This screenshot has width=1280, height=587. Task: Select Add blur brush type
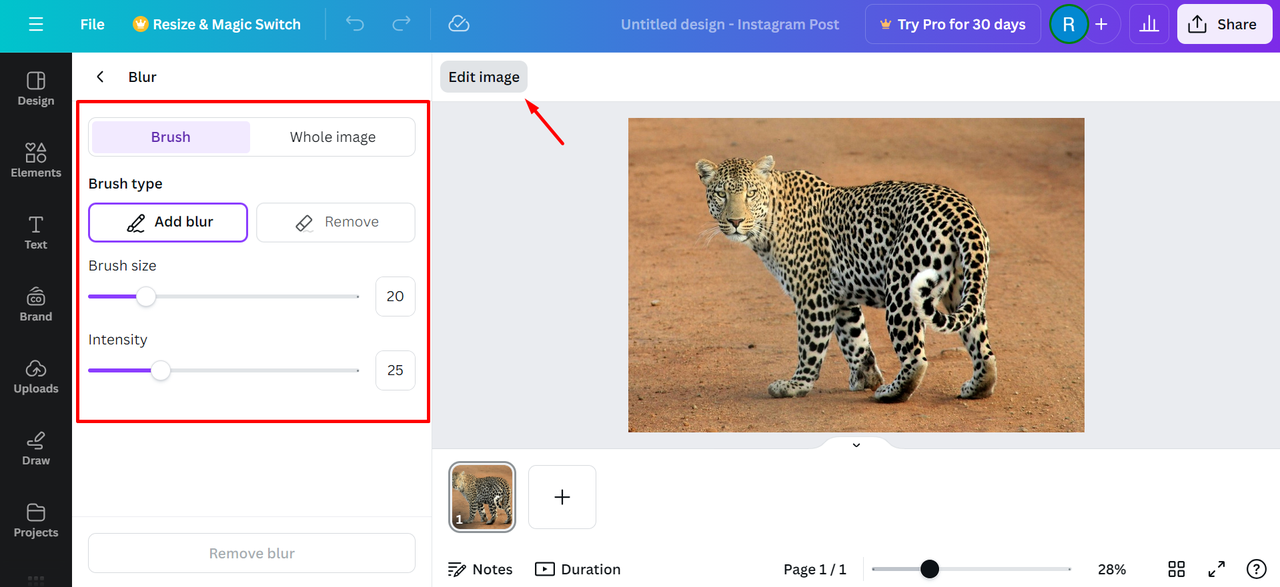168,222
